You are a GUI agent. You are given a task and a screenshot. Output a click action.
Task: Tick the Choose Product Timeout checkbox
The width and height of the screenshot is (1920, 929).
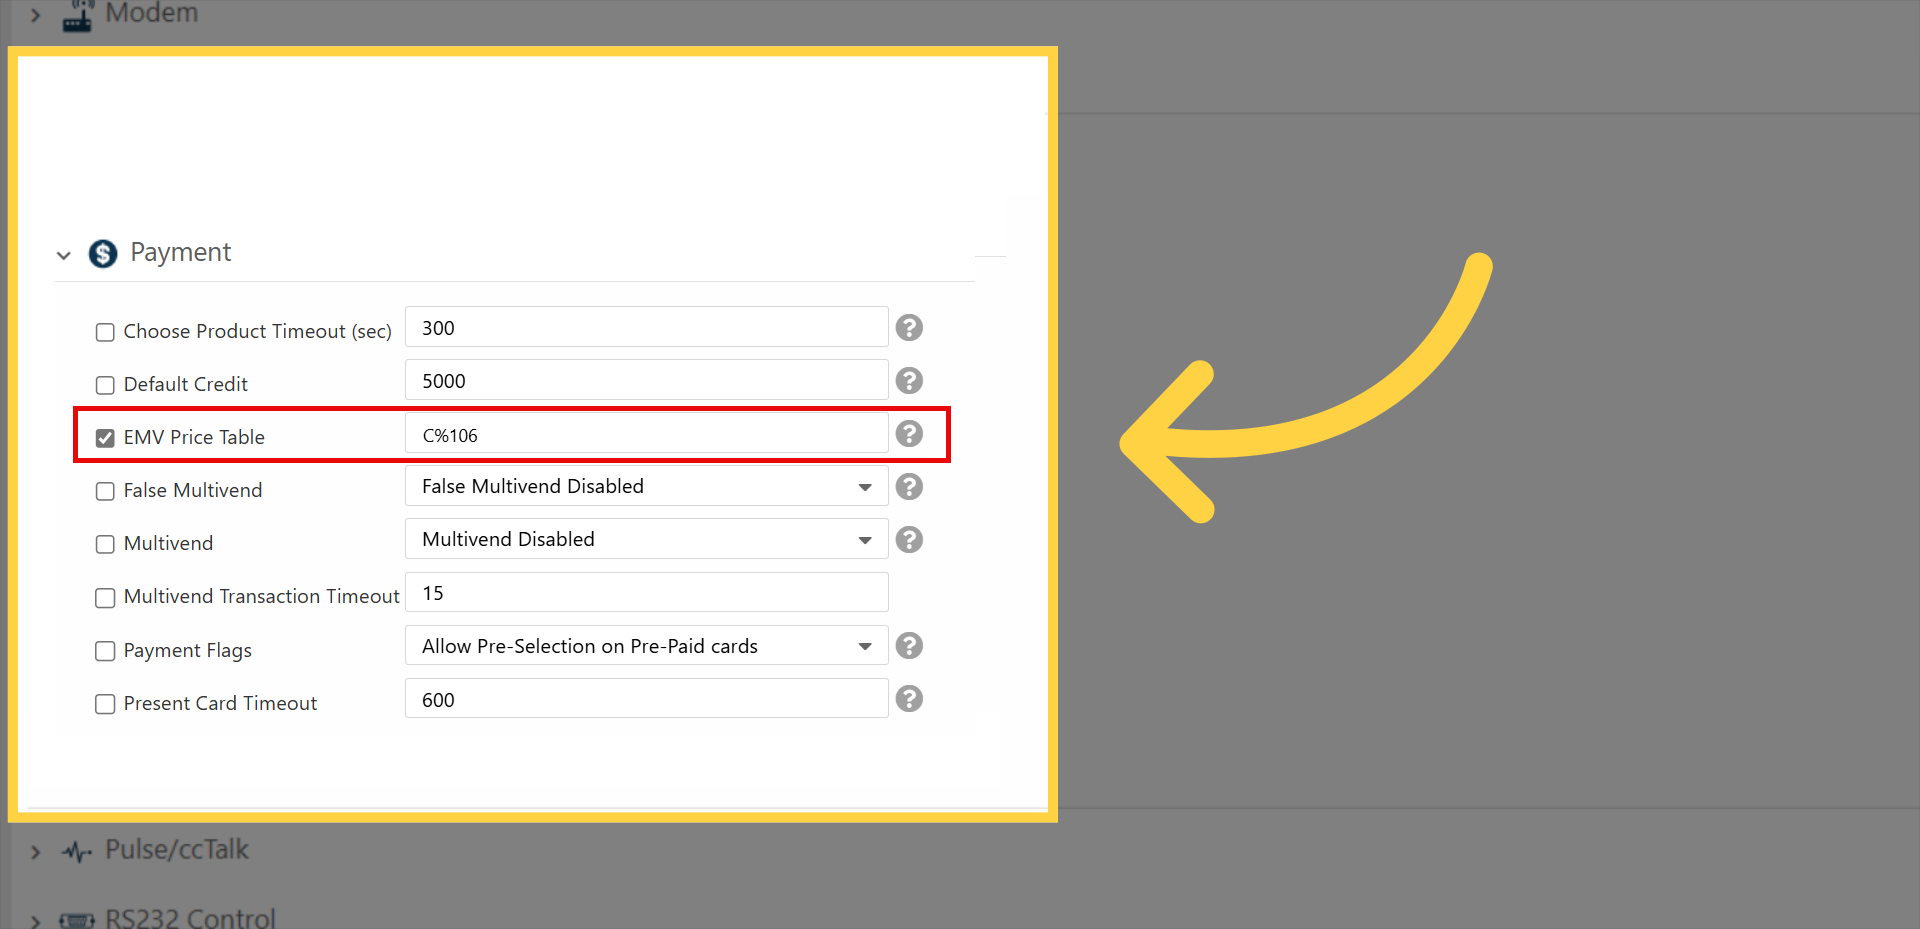click(105, 332)
